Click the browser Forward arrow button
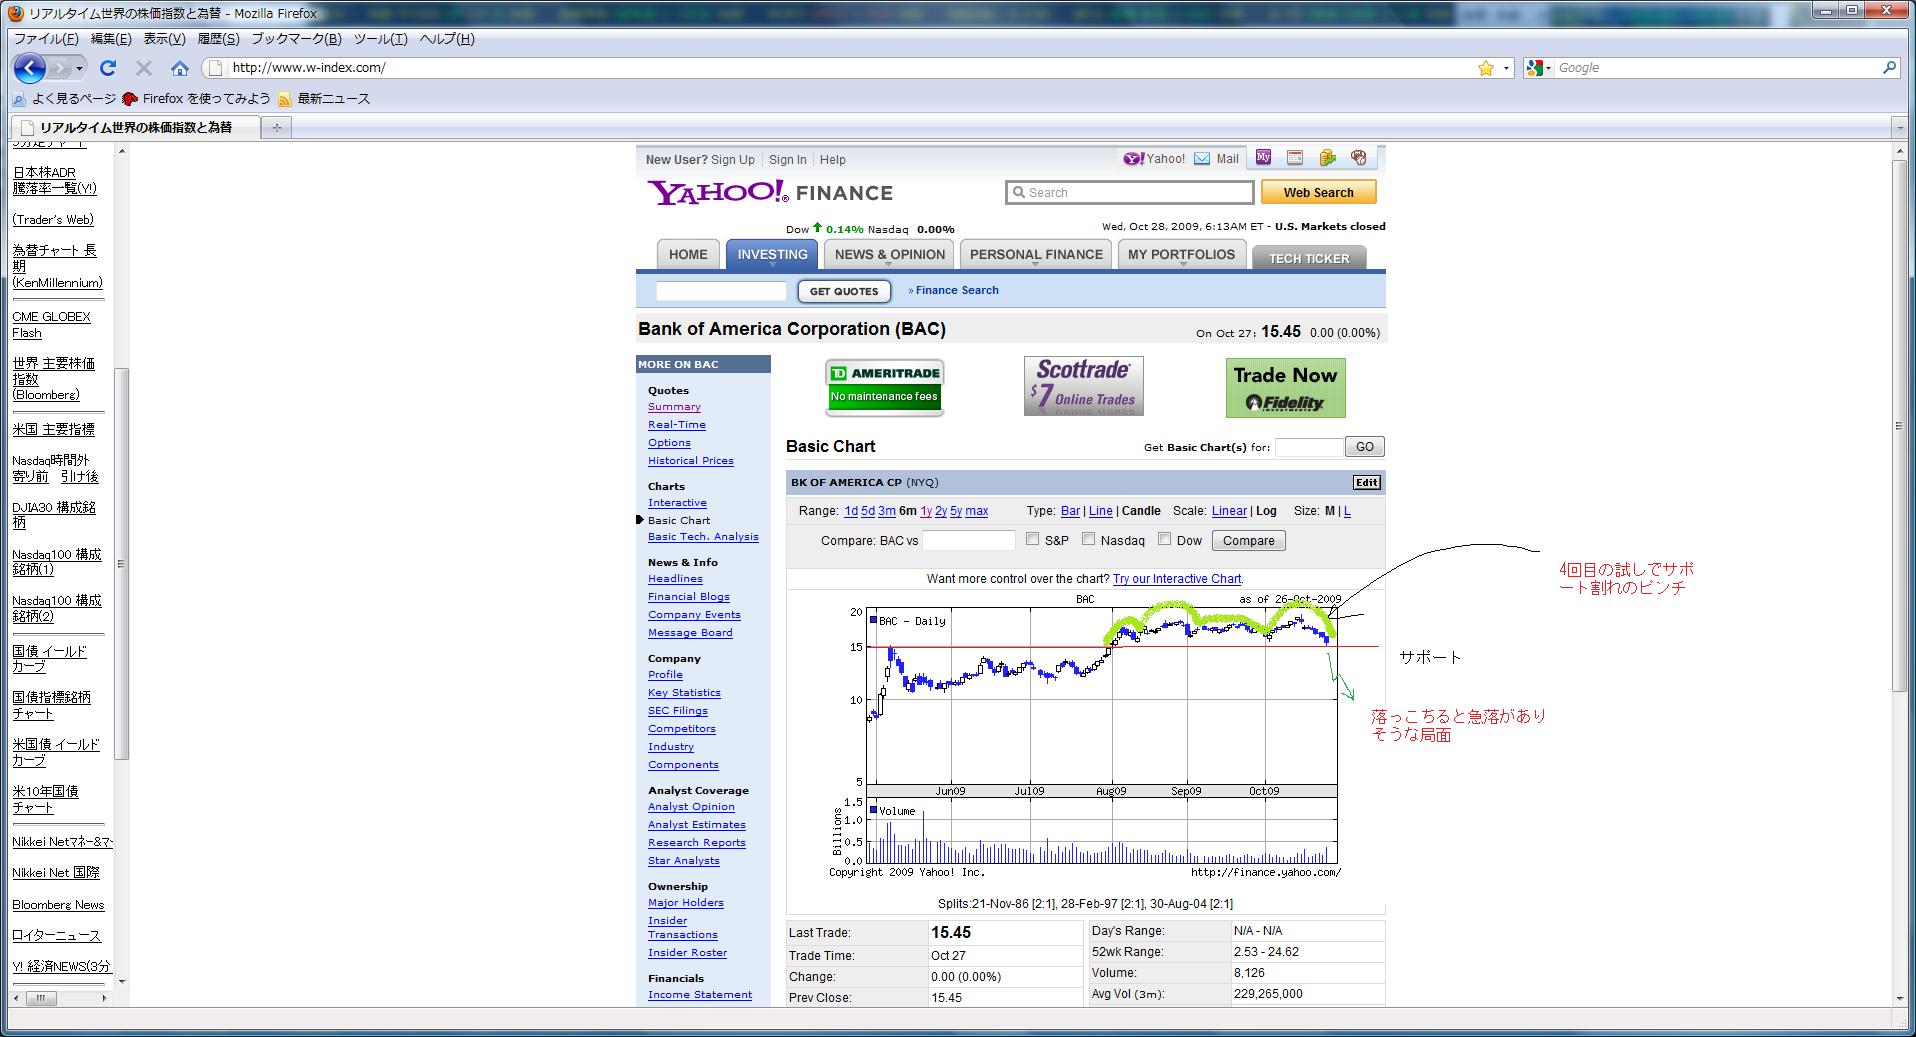Image resolution: width=1916 pixels, height=1037 pixels. pos(61,68)
